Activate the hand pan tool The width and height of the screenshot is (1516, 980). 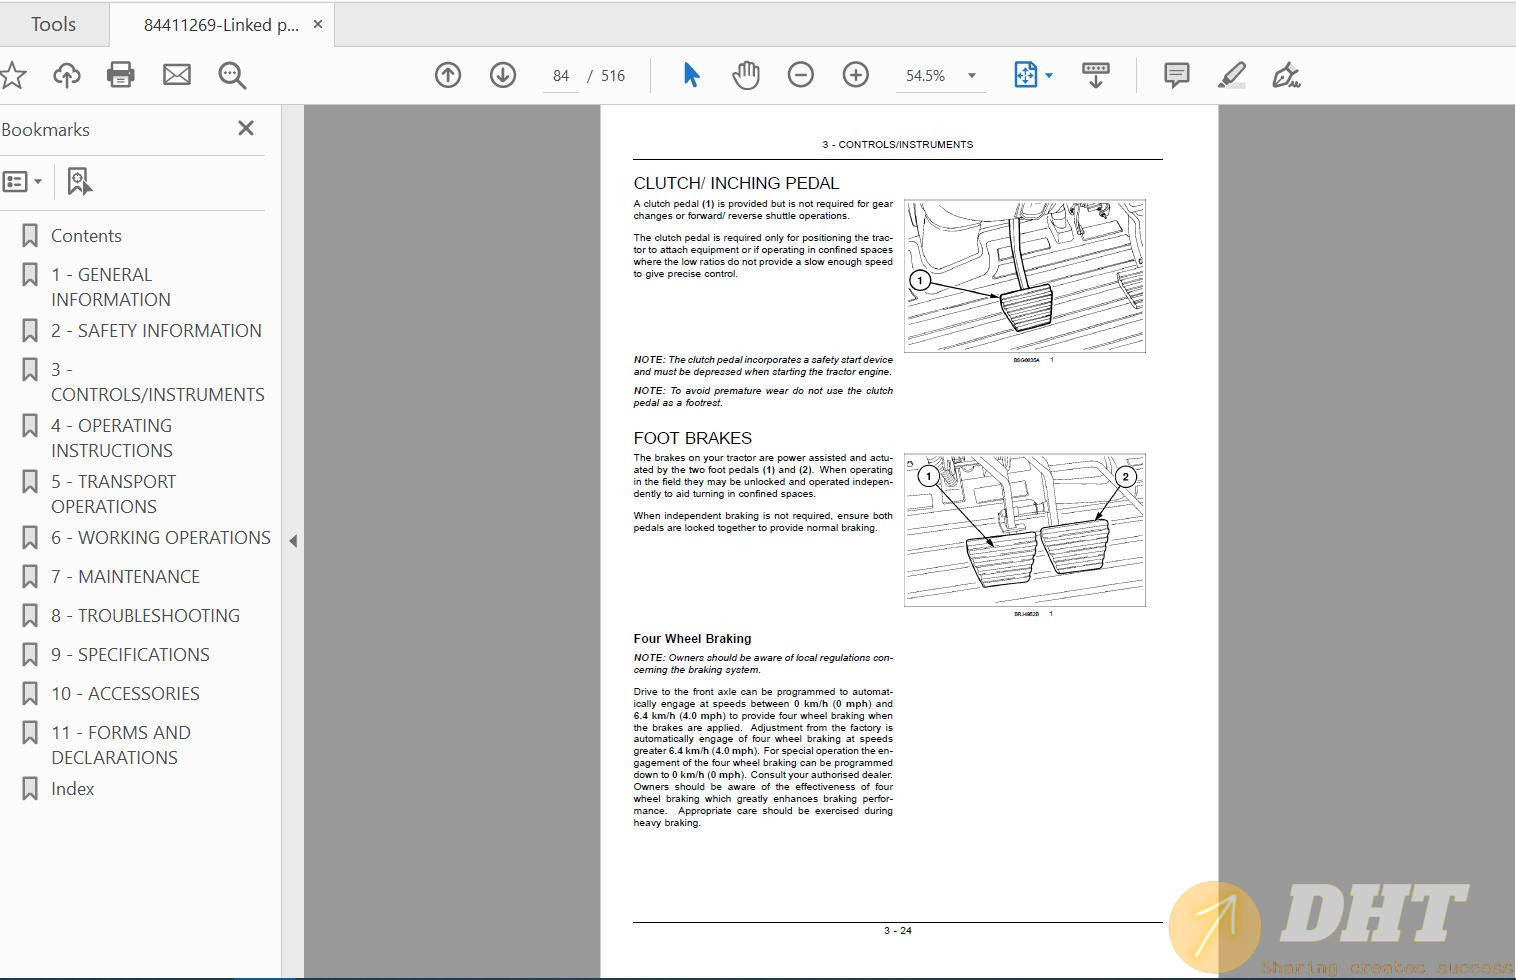(745, 75)
